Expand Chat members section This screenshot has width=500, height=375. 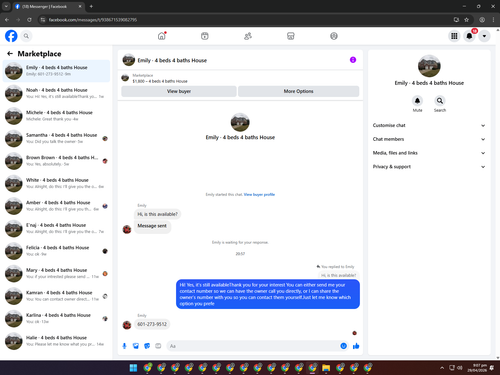429,139
